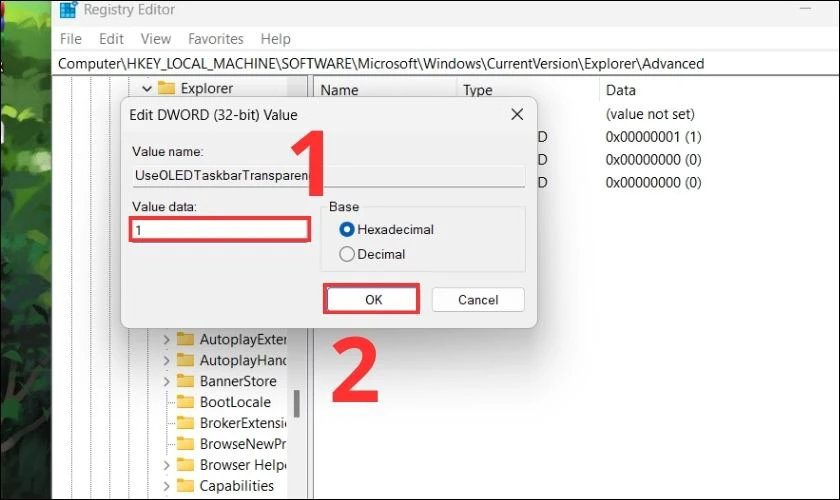The width and height of the screenshot is (840, 500).
Task: Minimize the Registry Editor window
Action: 805,9
